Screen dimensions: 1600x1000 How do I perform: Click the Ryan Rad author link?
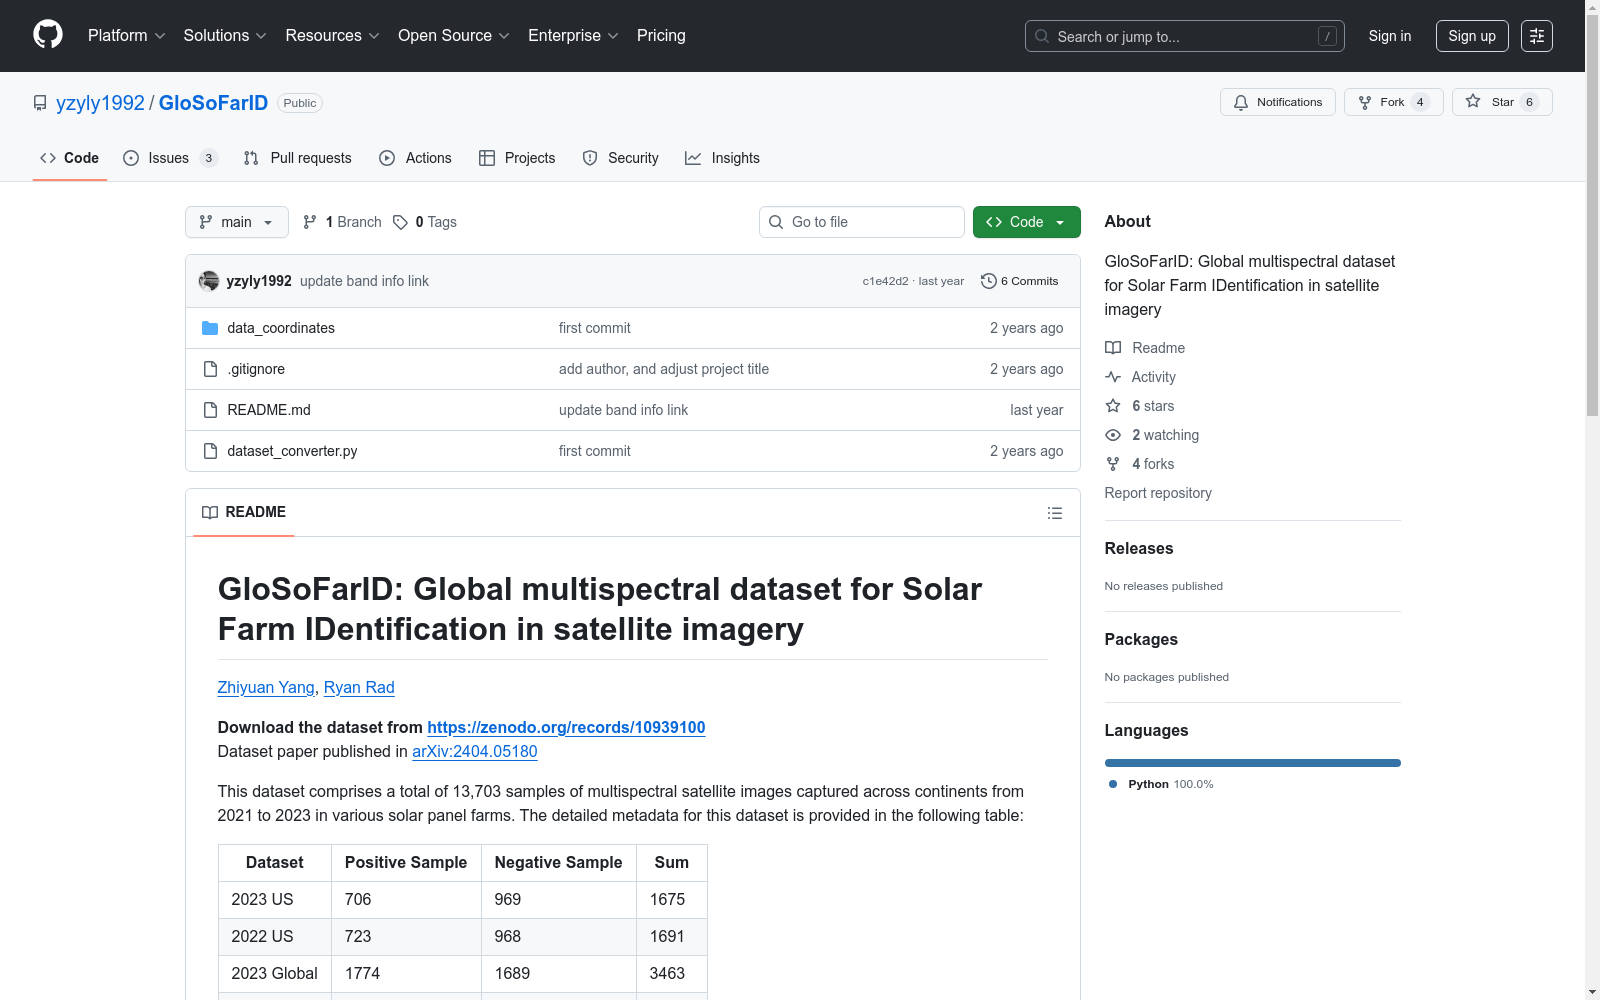pos(359,687)
